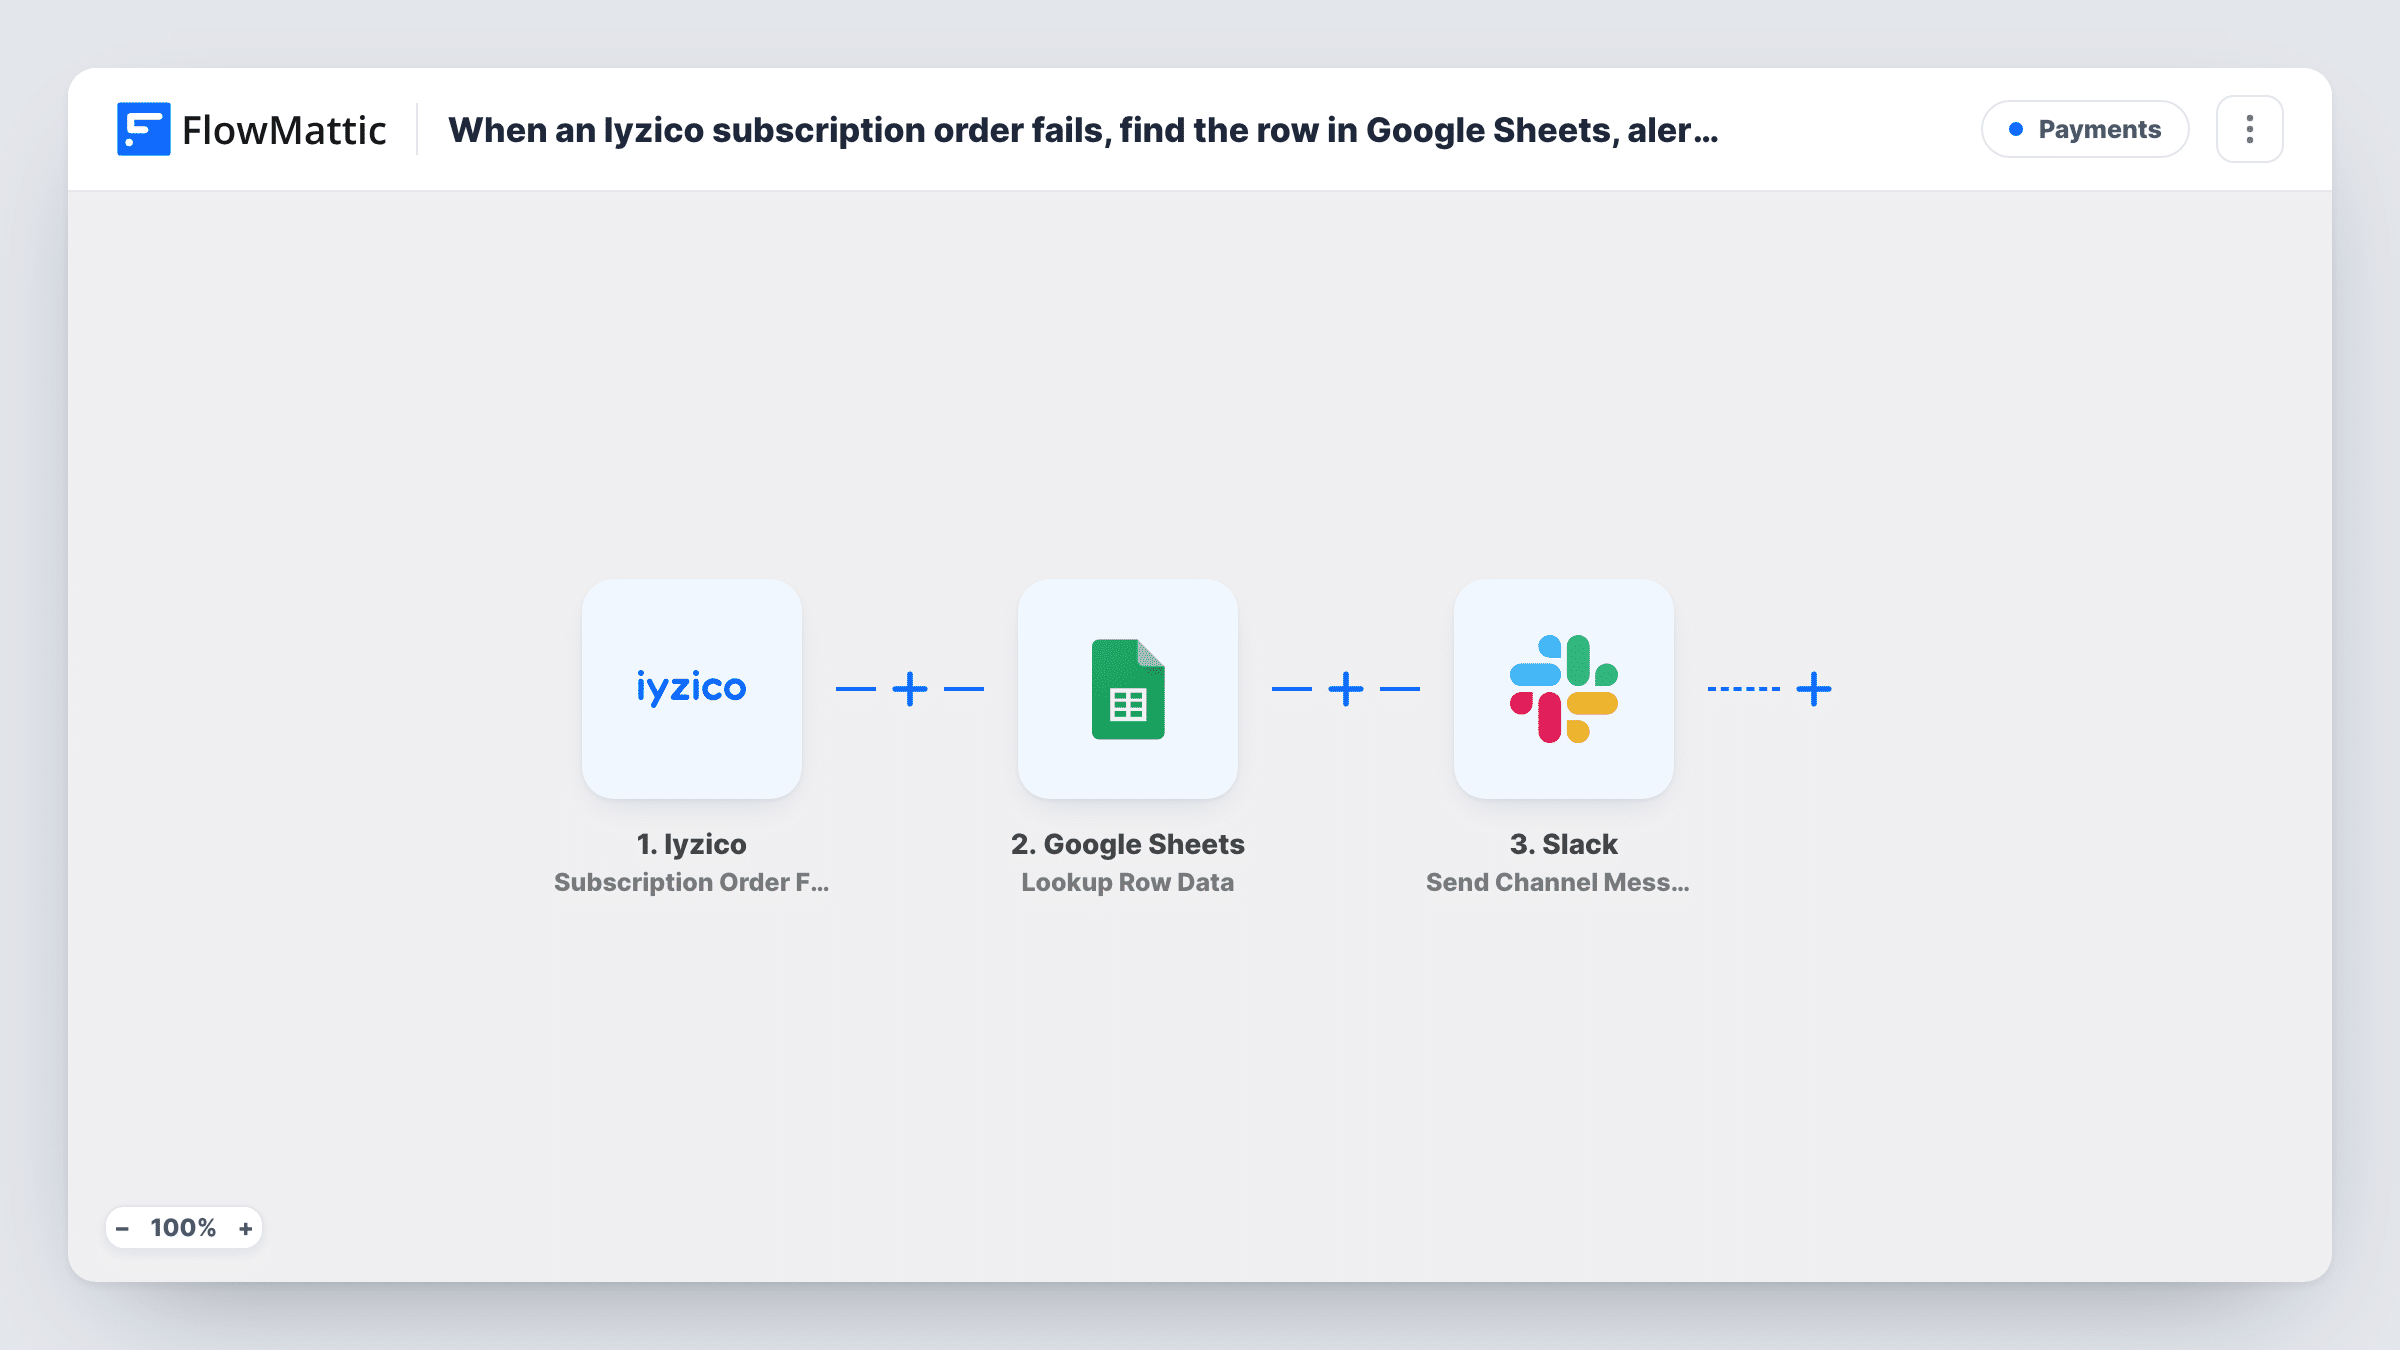Click the Payments tag button
The image size is (2400, 1350).
point(2085,129)
